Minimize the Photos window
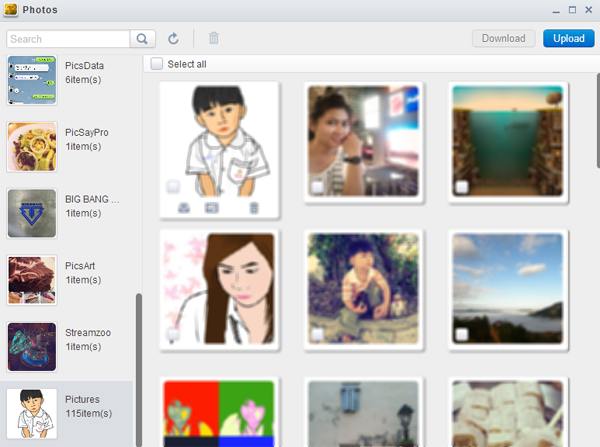The width and height of the screenshot is (600, 447). point(556,11)
